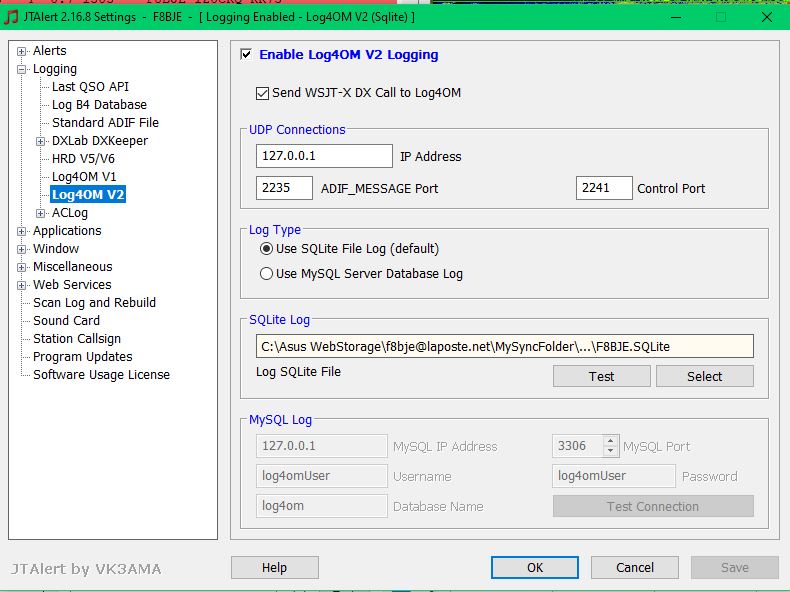Open Scan Log and Rebuild page

point(94,303)
